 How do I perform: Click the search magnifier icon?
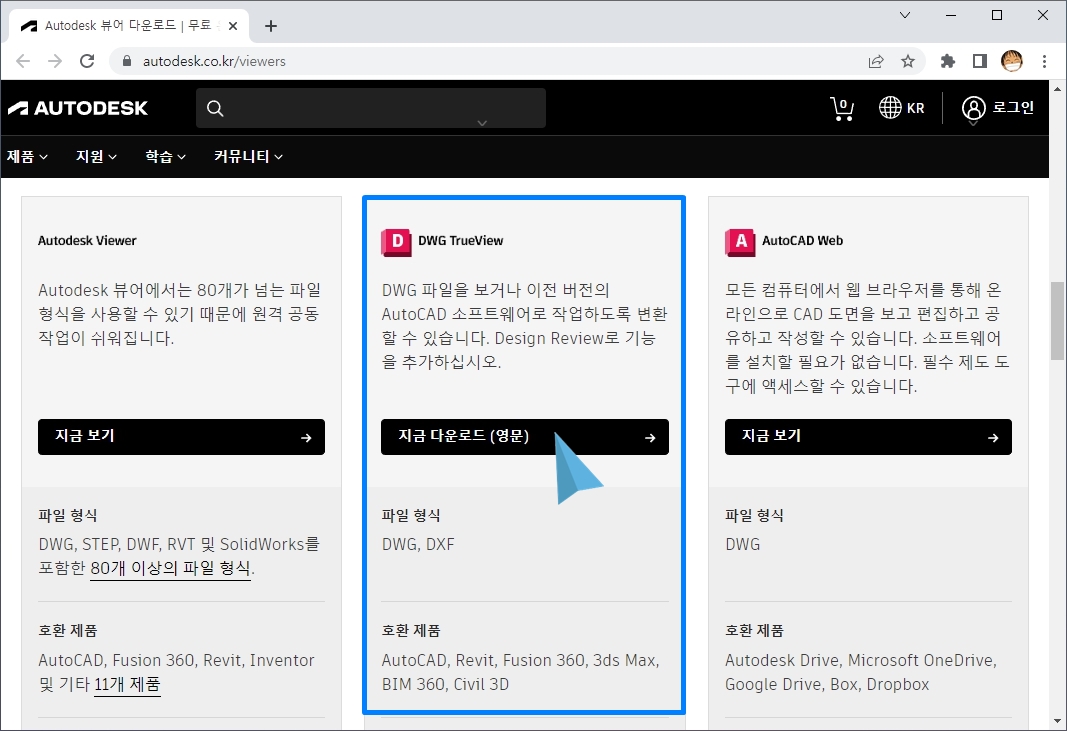coord(215,108)
